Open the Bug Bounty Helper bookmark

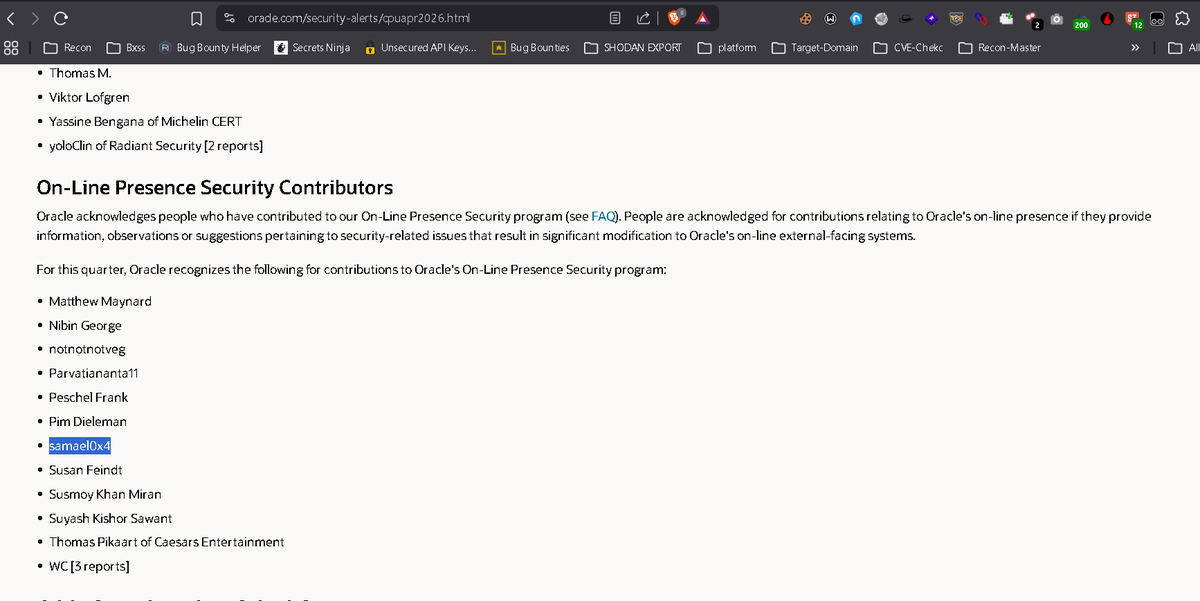[x=209, y=47]
